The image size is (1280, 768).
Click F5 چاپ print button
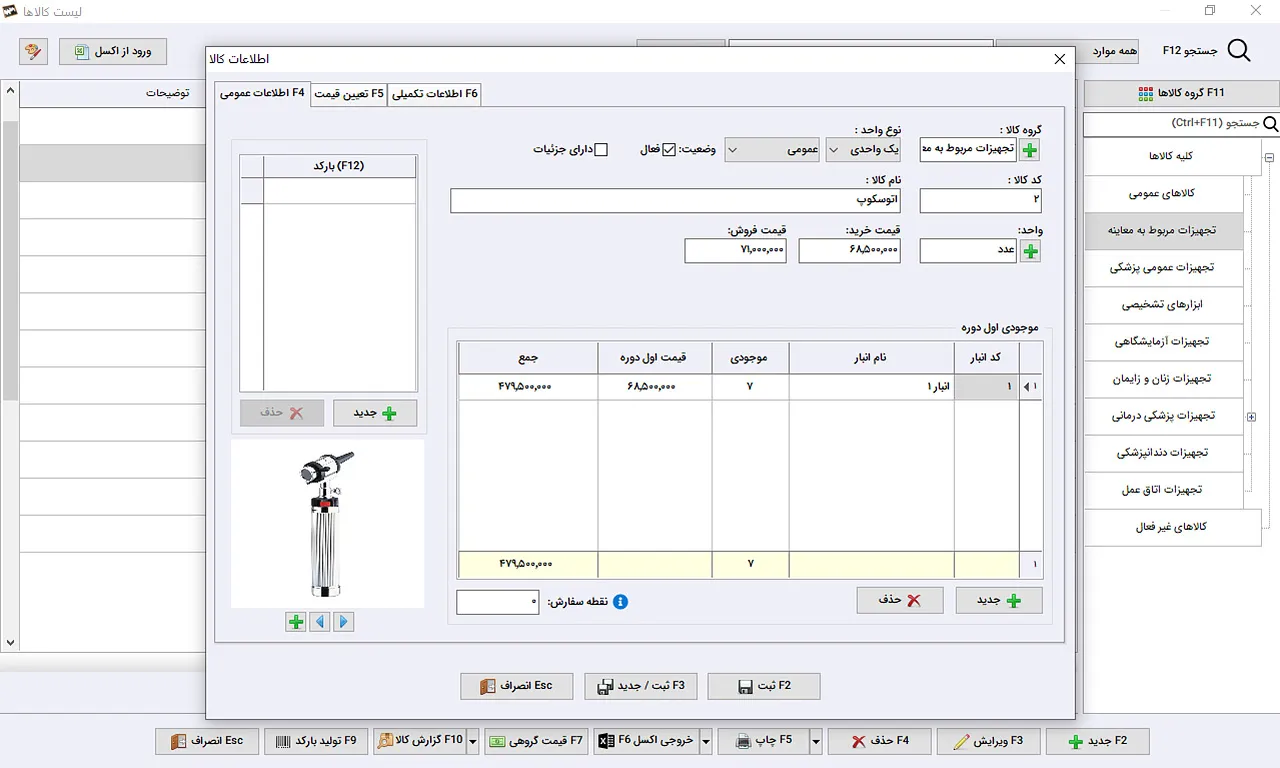(x=762, y=741)
